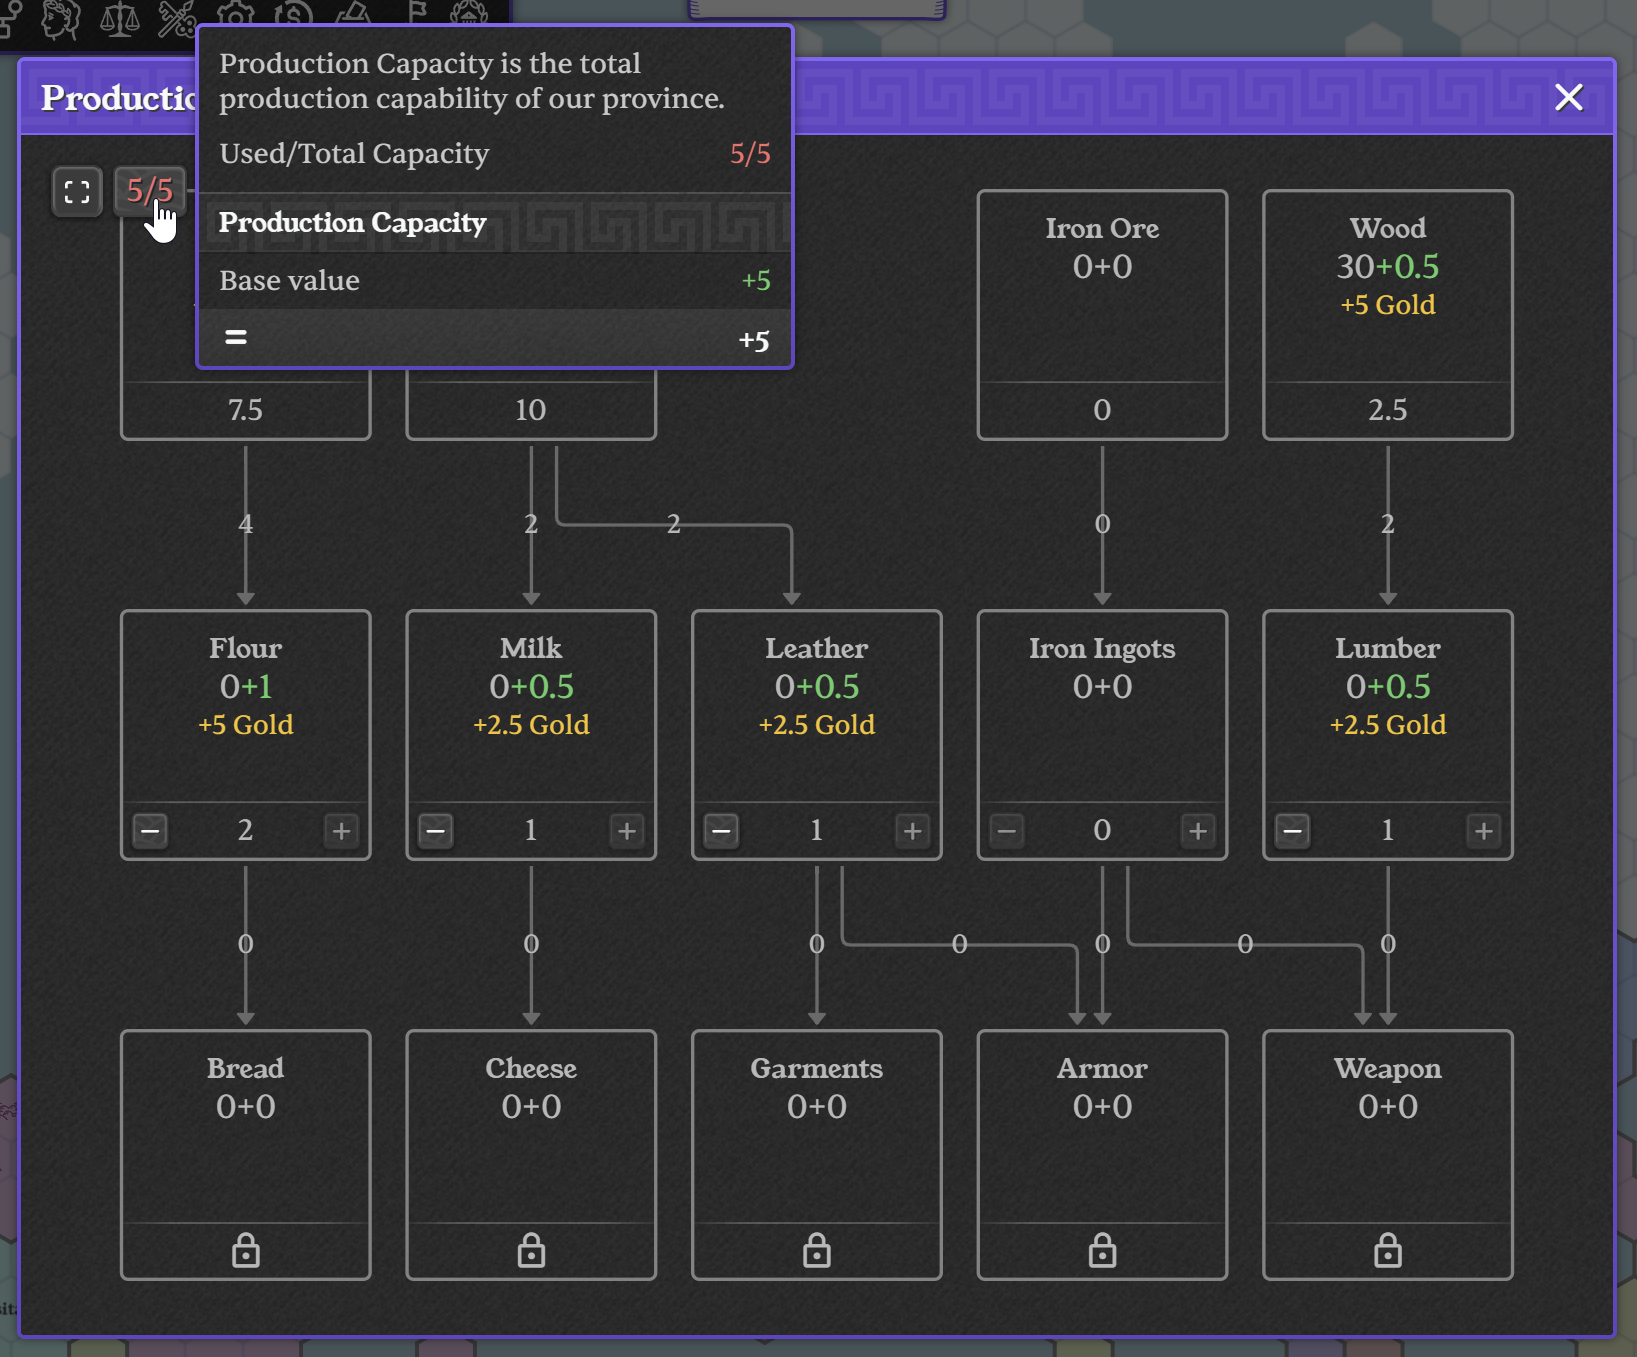Increase Leather production with plus button
1637x1357 pixels.
(912, 830)
